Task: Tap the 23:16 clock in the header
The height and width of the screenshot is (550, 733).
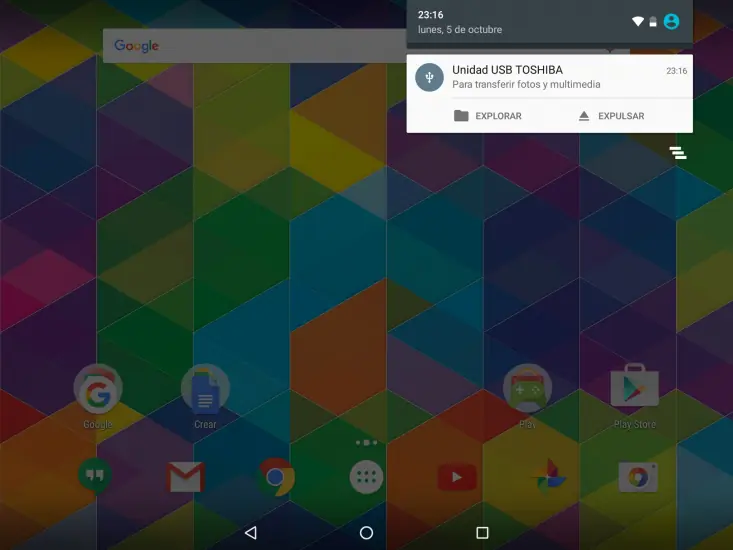Action: 431,15
